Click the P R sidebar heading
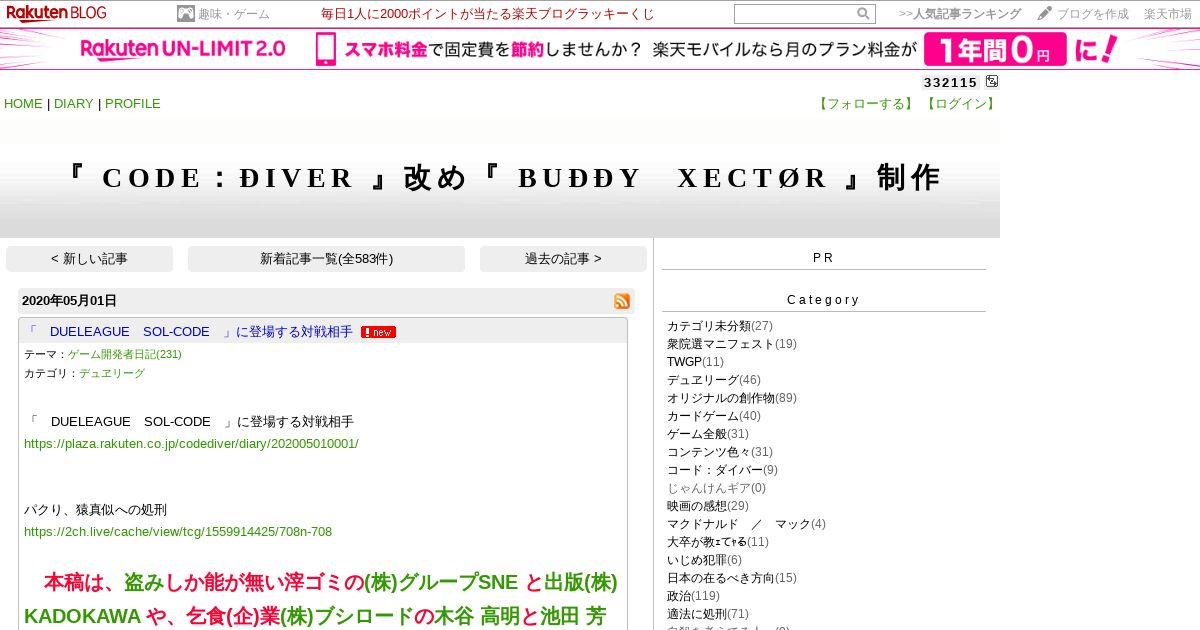Viewport: 1200px width, 630px height. click(x=823, y=258)
